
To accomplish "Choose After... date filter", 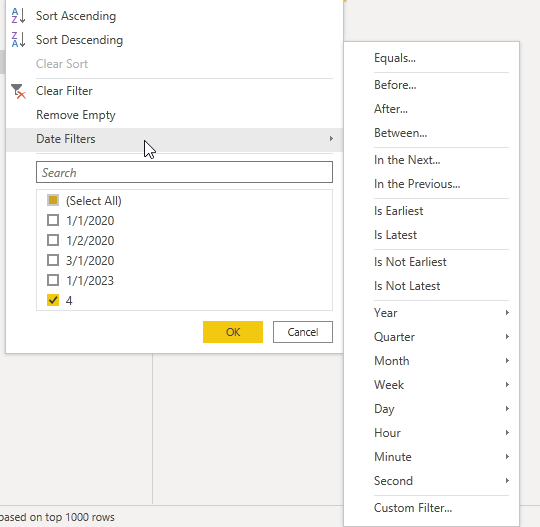I will (x=391, y=109).
